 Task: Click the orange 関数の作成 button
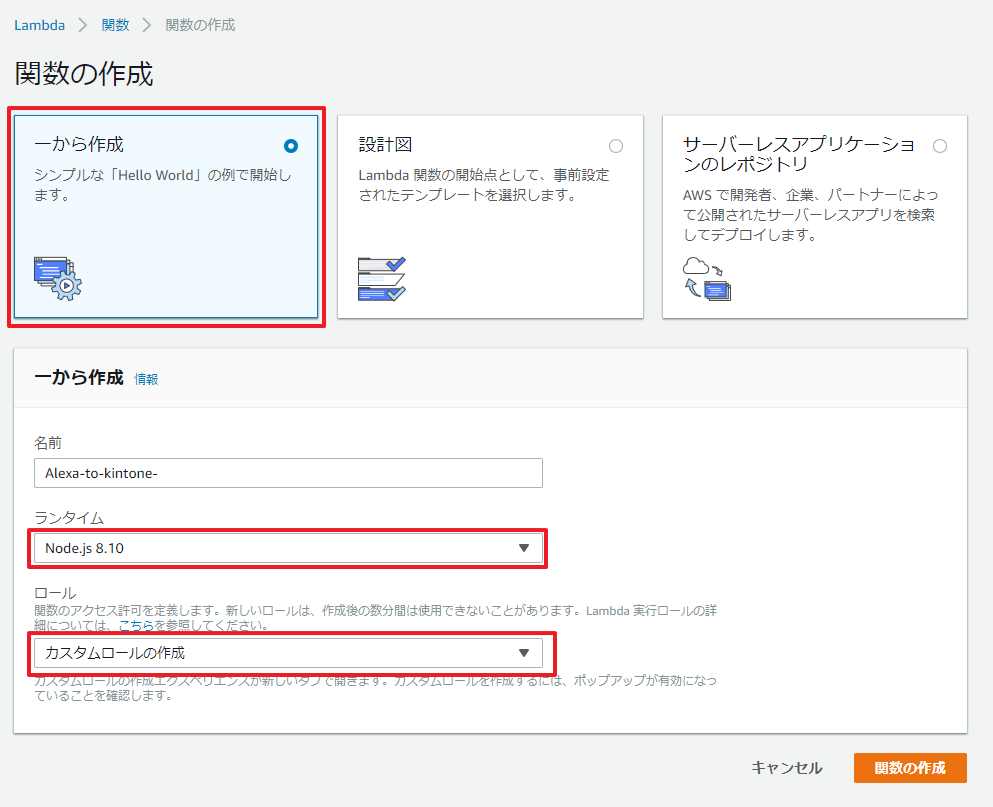click(x=910, y=768)
